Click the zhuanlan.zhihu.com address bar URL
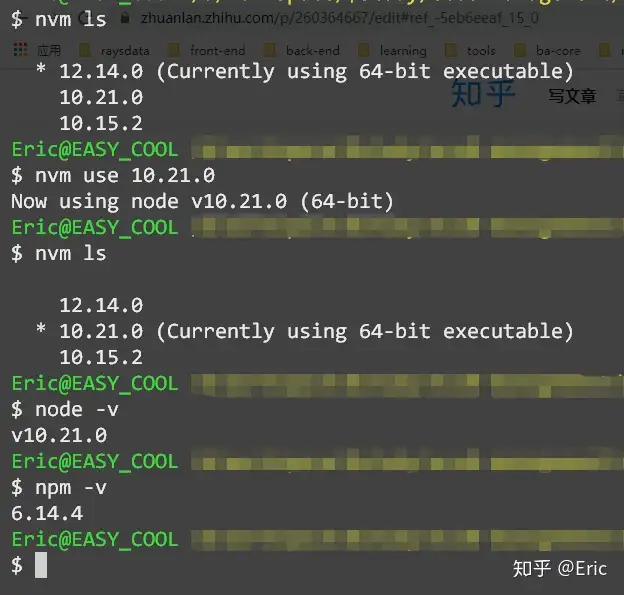624x595 pixels. pyautogui.click(x=339, y=18)
